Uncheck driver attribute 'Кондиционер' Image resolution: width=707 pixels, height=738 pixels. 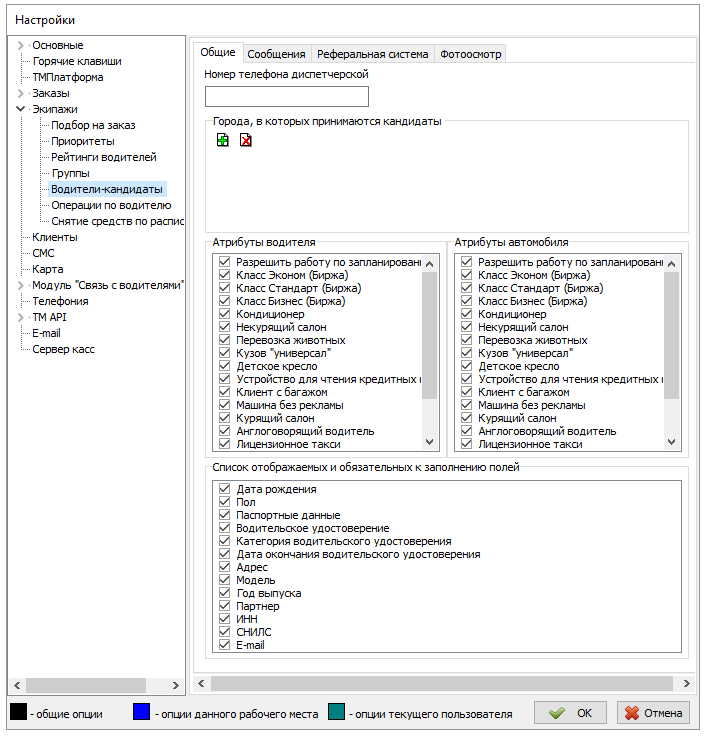point(226,314)
